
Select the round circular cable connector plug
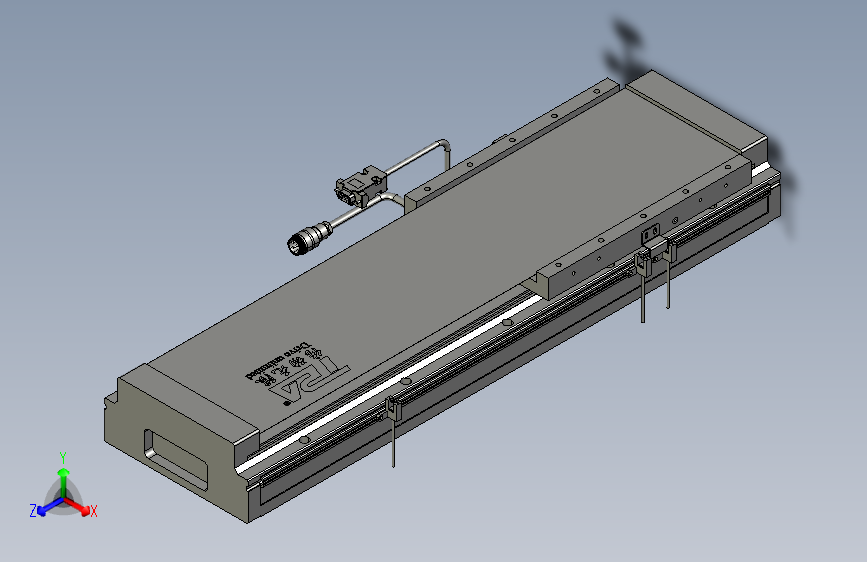308,238
